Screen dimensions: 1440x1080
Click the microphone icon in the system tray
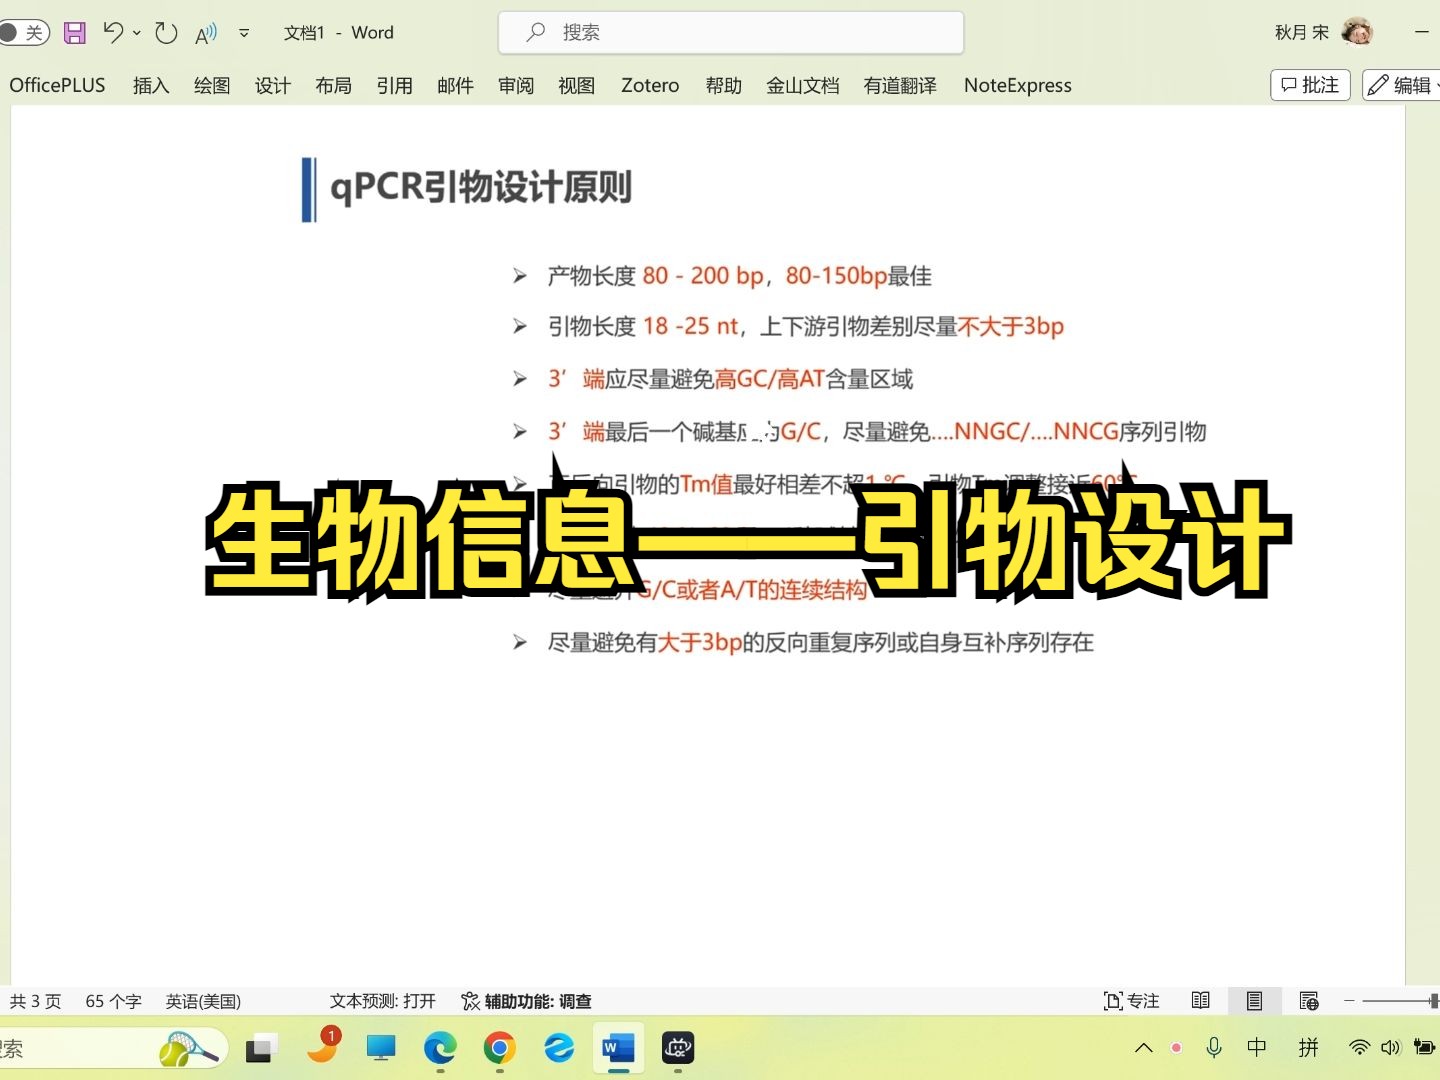1213,1048
